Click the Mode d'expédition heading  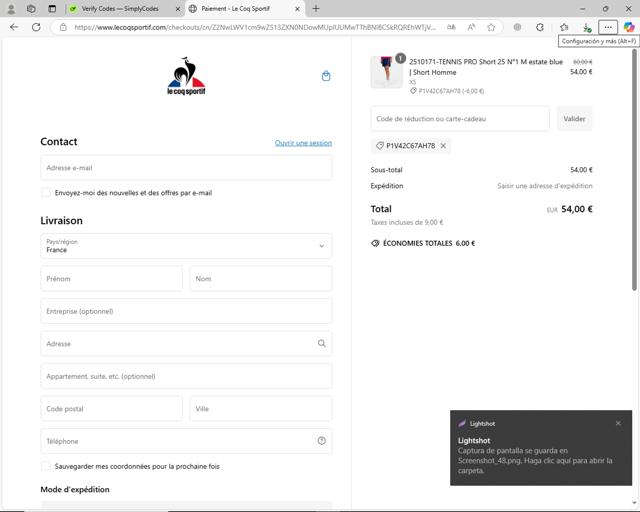pyautogui.click(x=75, y=489)
